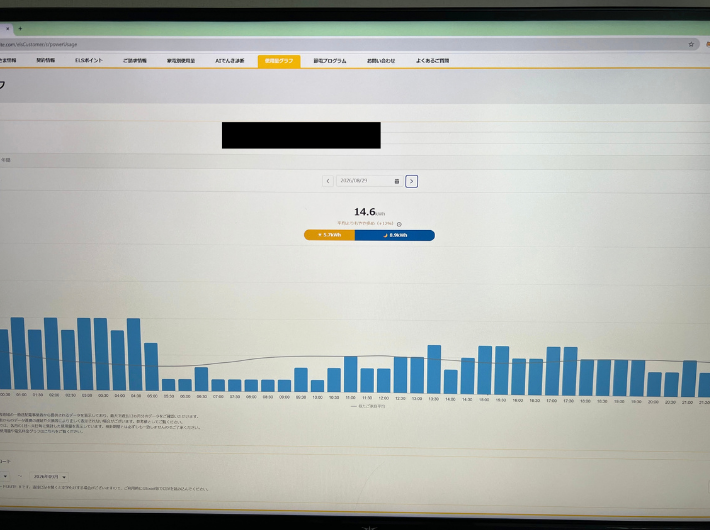
Task: Open the よくあるご質問 menu tab
Action: tap(432, 61)
